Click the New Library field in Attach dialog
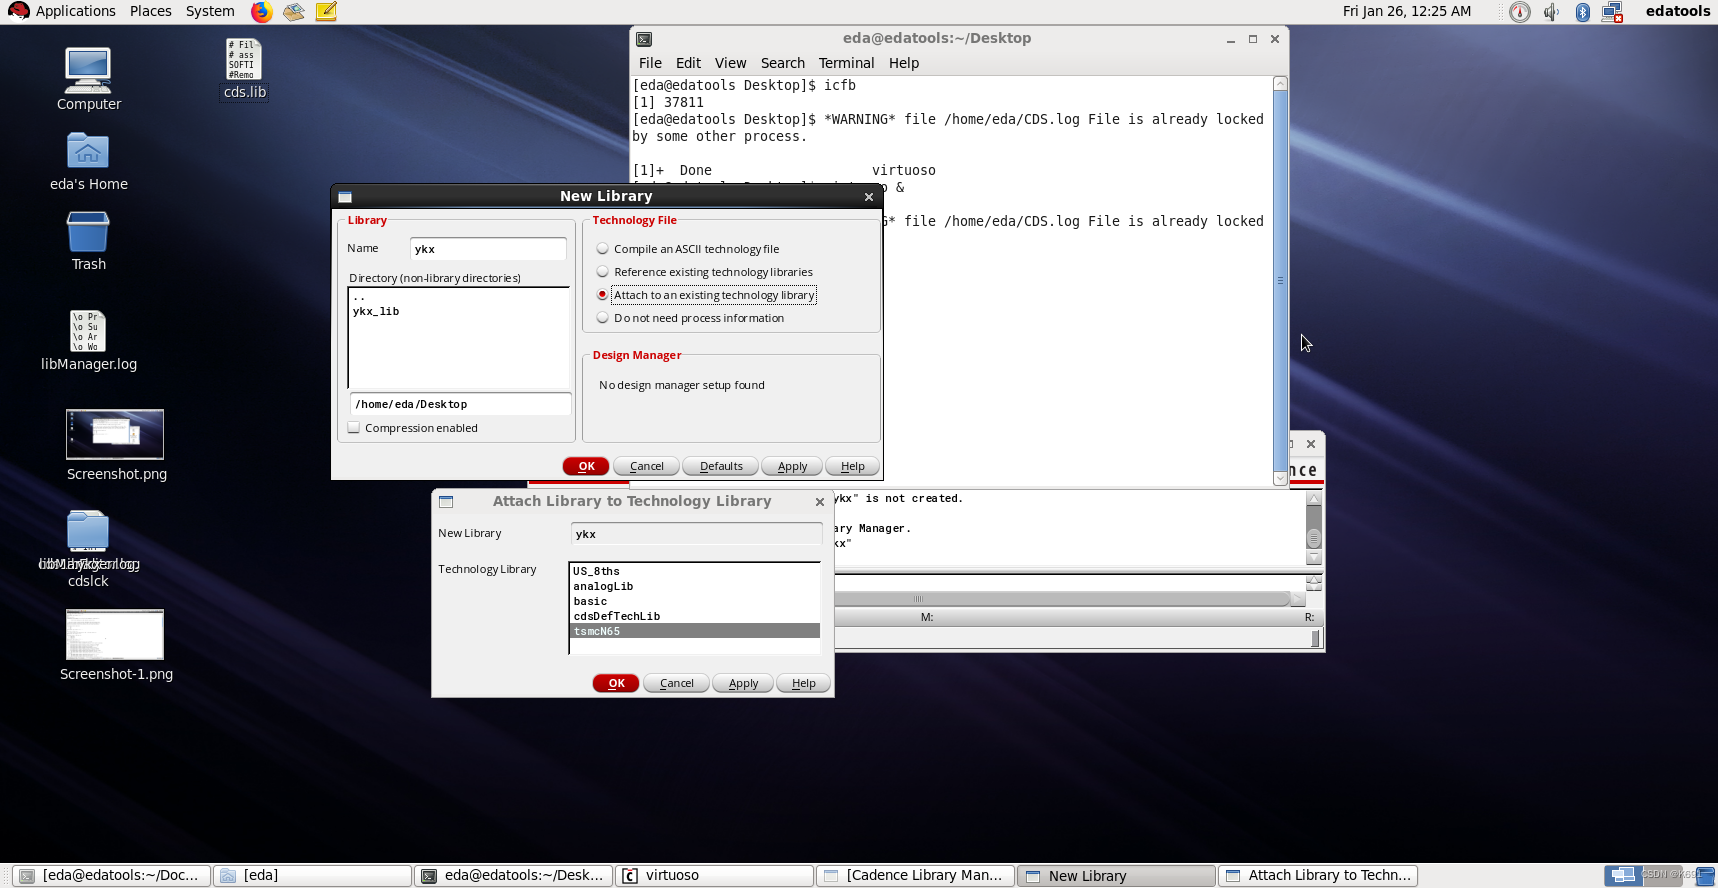Screen dimensions: 1718x888 [696, 534]
